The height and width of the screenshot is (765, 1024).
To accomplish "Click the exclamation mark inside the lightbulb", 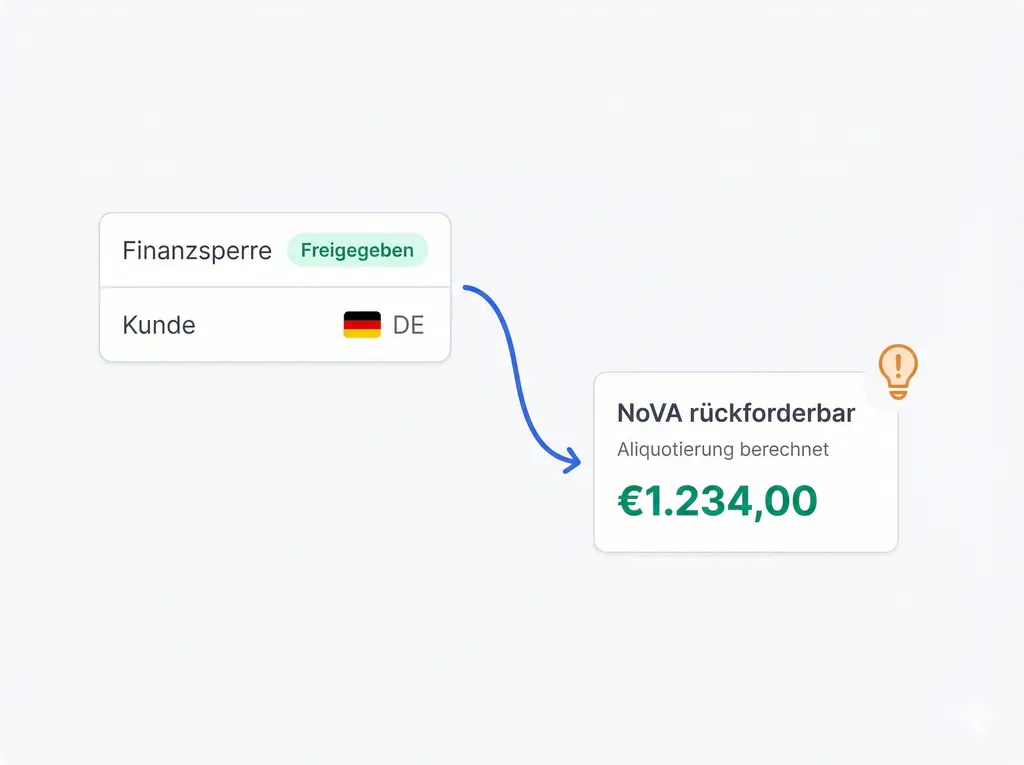I will click(898, 362).
